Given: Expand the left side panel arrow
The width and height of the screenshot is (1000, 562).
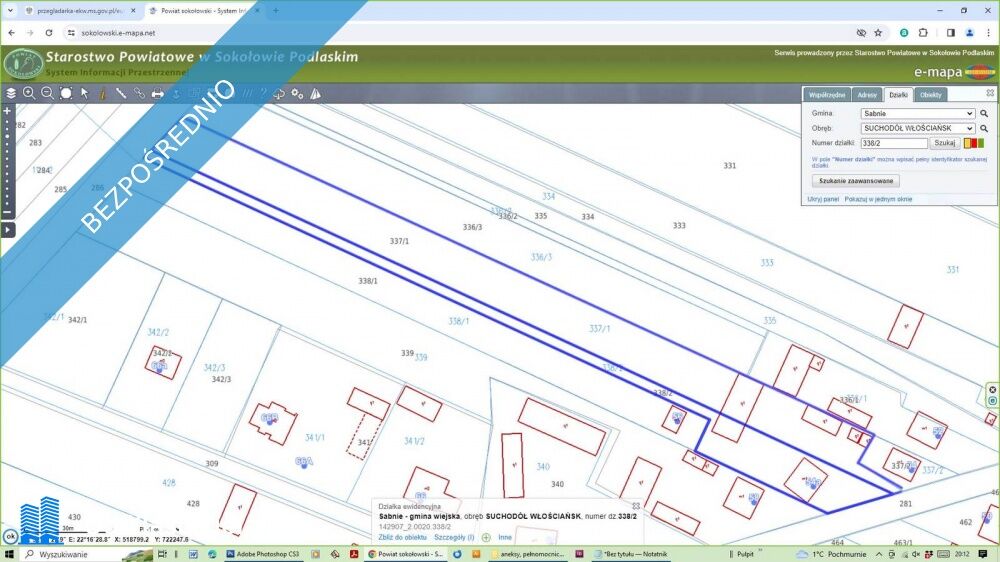Looking at the screenshot, I should 8,229.
